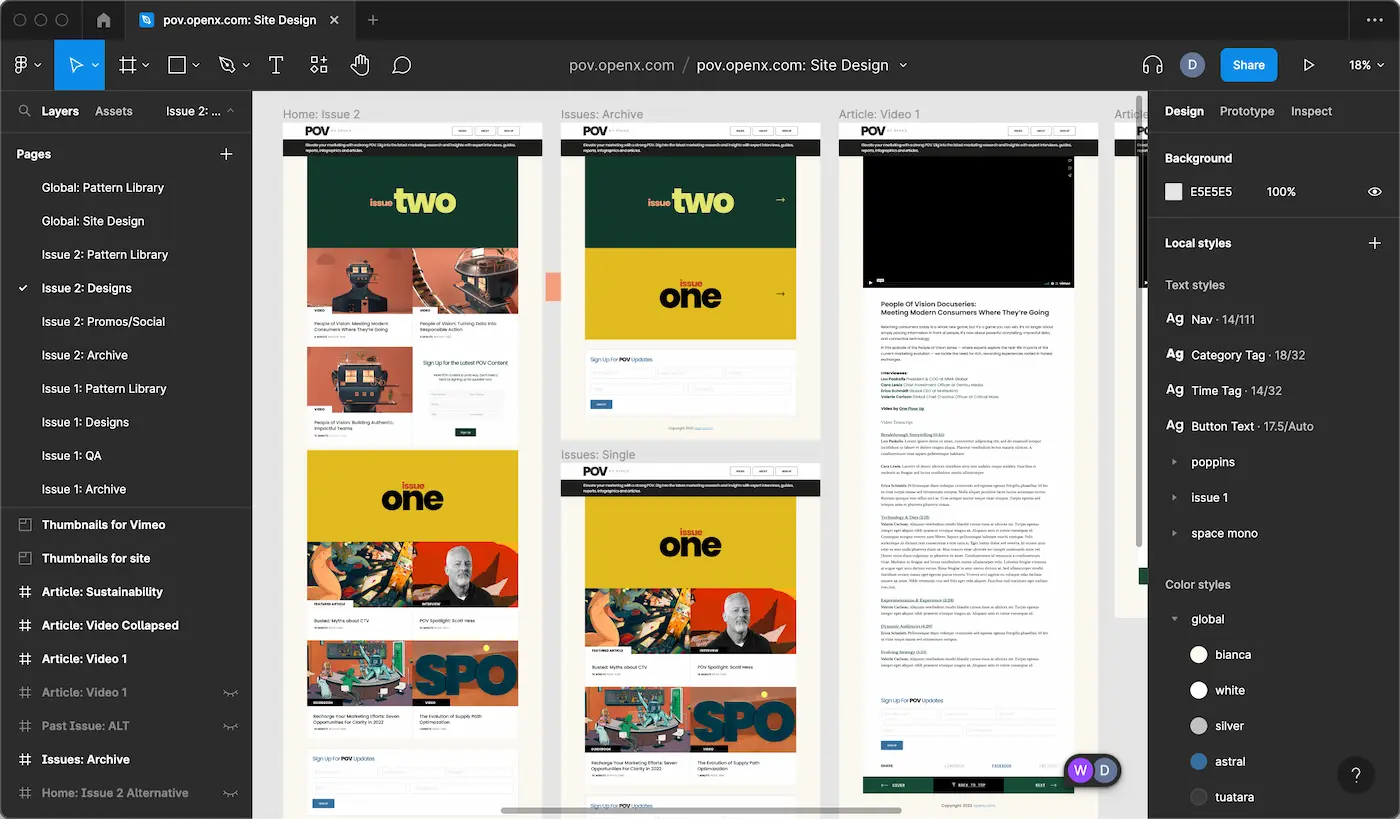1400x819 pixels.
Task: Click the Article: Sustainability frame icon
Action: tap(25, 592)
